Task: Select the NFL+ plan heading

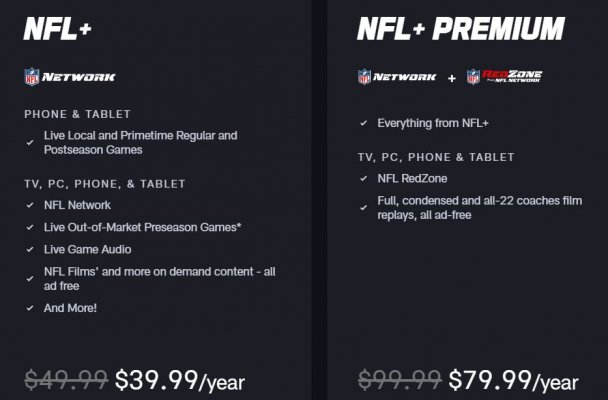Action: 57,29
